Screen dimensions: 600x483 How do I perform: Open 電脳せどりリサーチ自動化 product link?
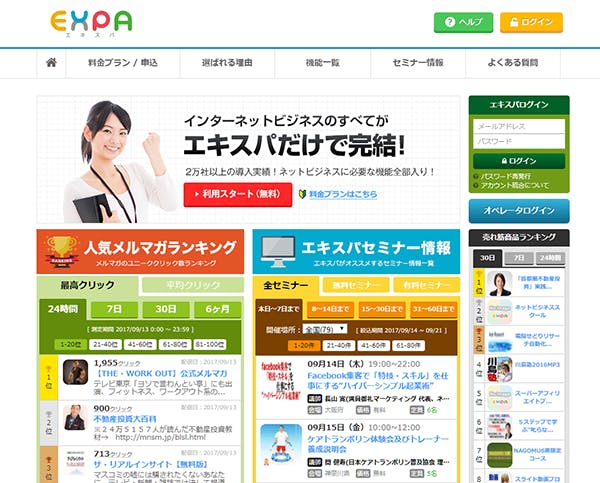point(538,340)
